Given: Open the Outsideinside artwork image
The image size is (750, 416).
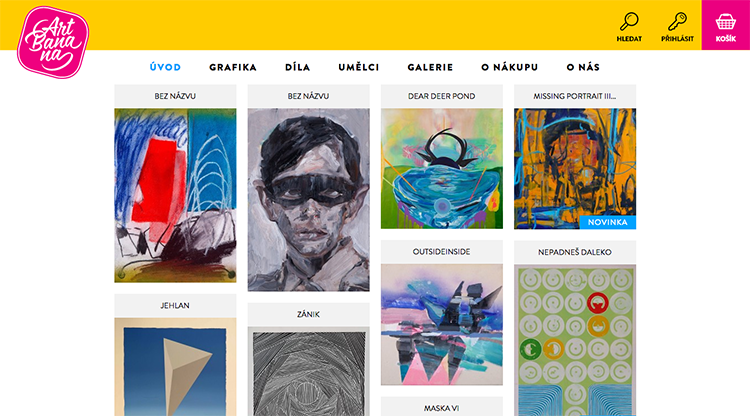Looking at the screenshot, I should 442,325.
